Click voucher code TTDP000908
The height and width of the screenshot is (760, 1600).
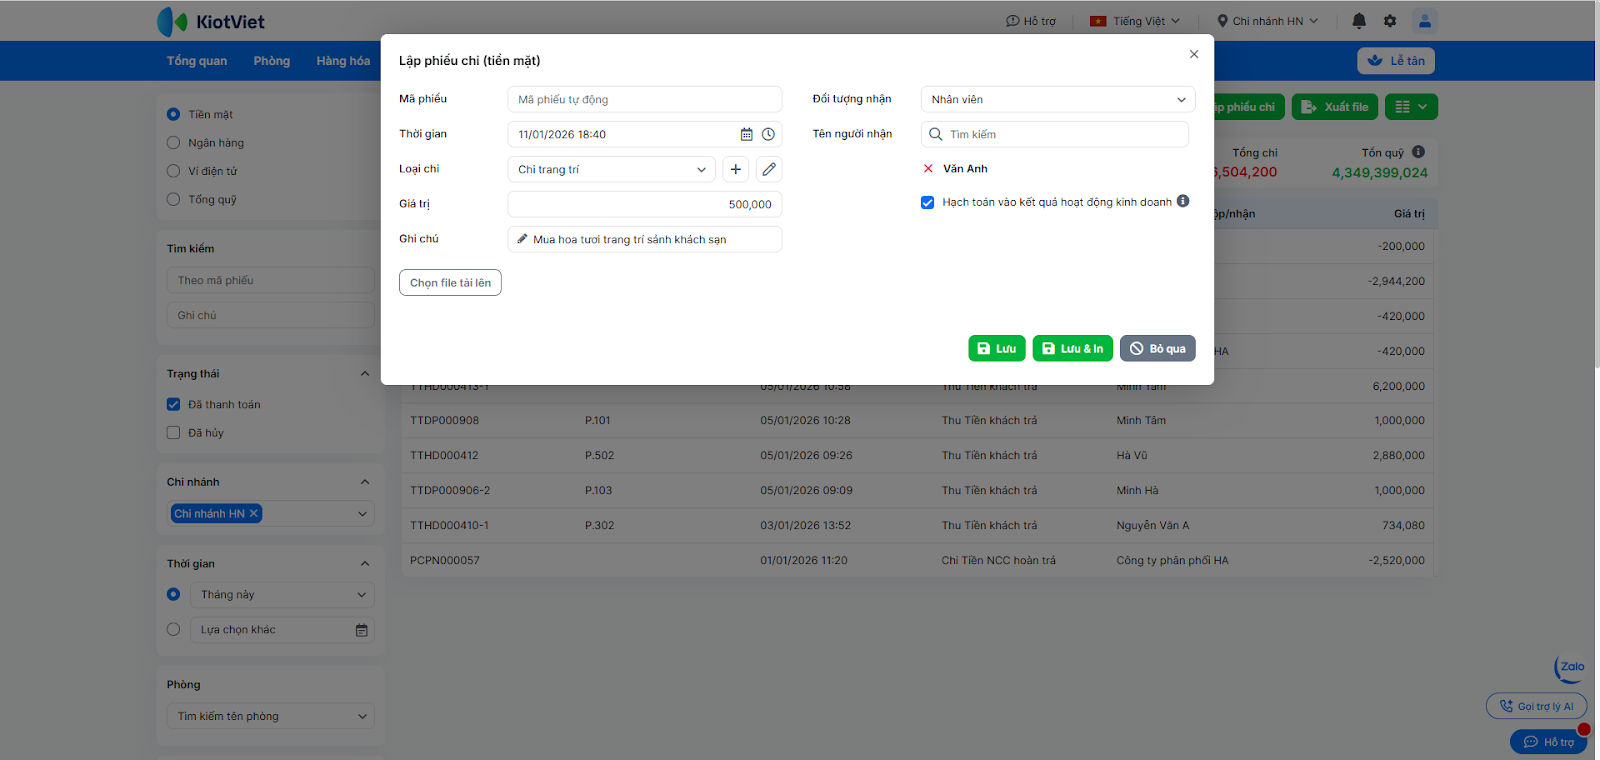pyautogui.click(x=445, y=420)
